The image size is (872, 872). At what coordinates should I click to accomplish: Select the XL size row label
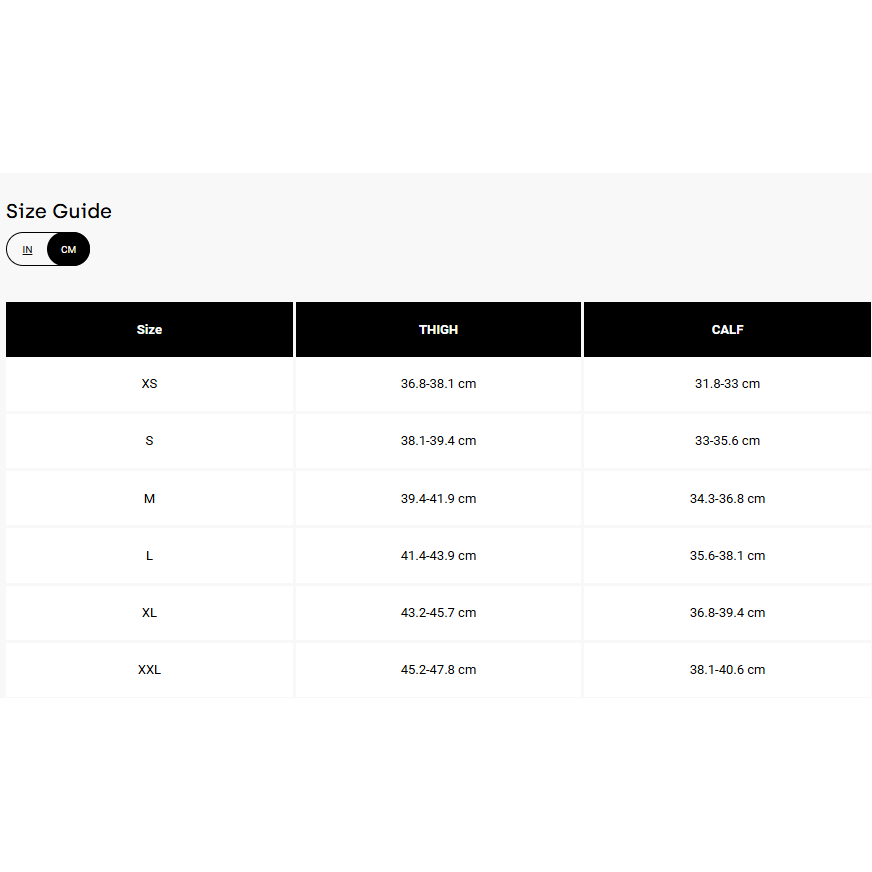(x=149, y=613)
